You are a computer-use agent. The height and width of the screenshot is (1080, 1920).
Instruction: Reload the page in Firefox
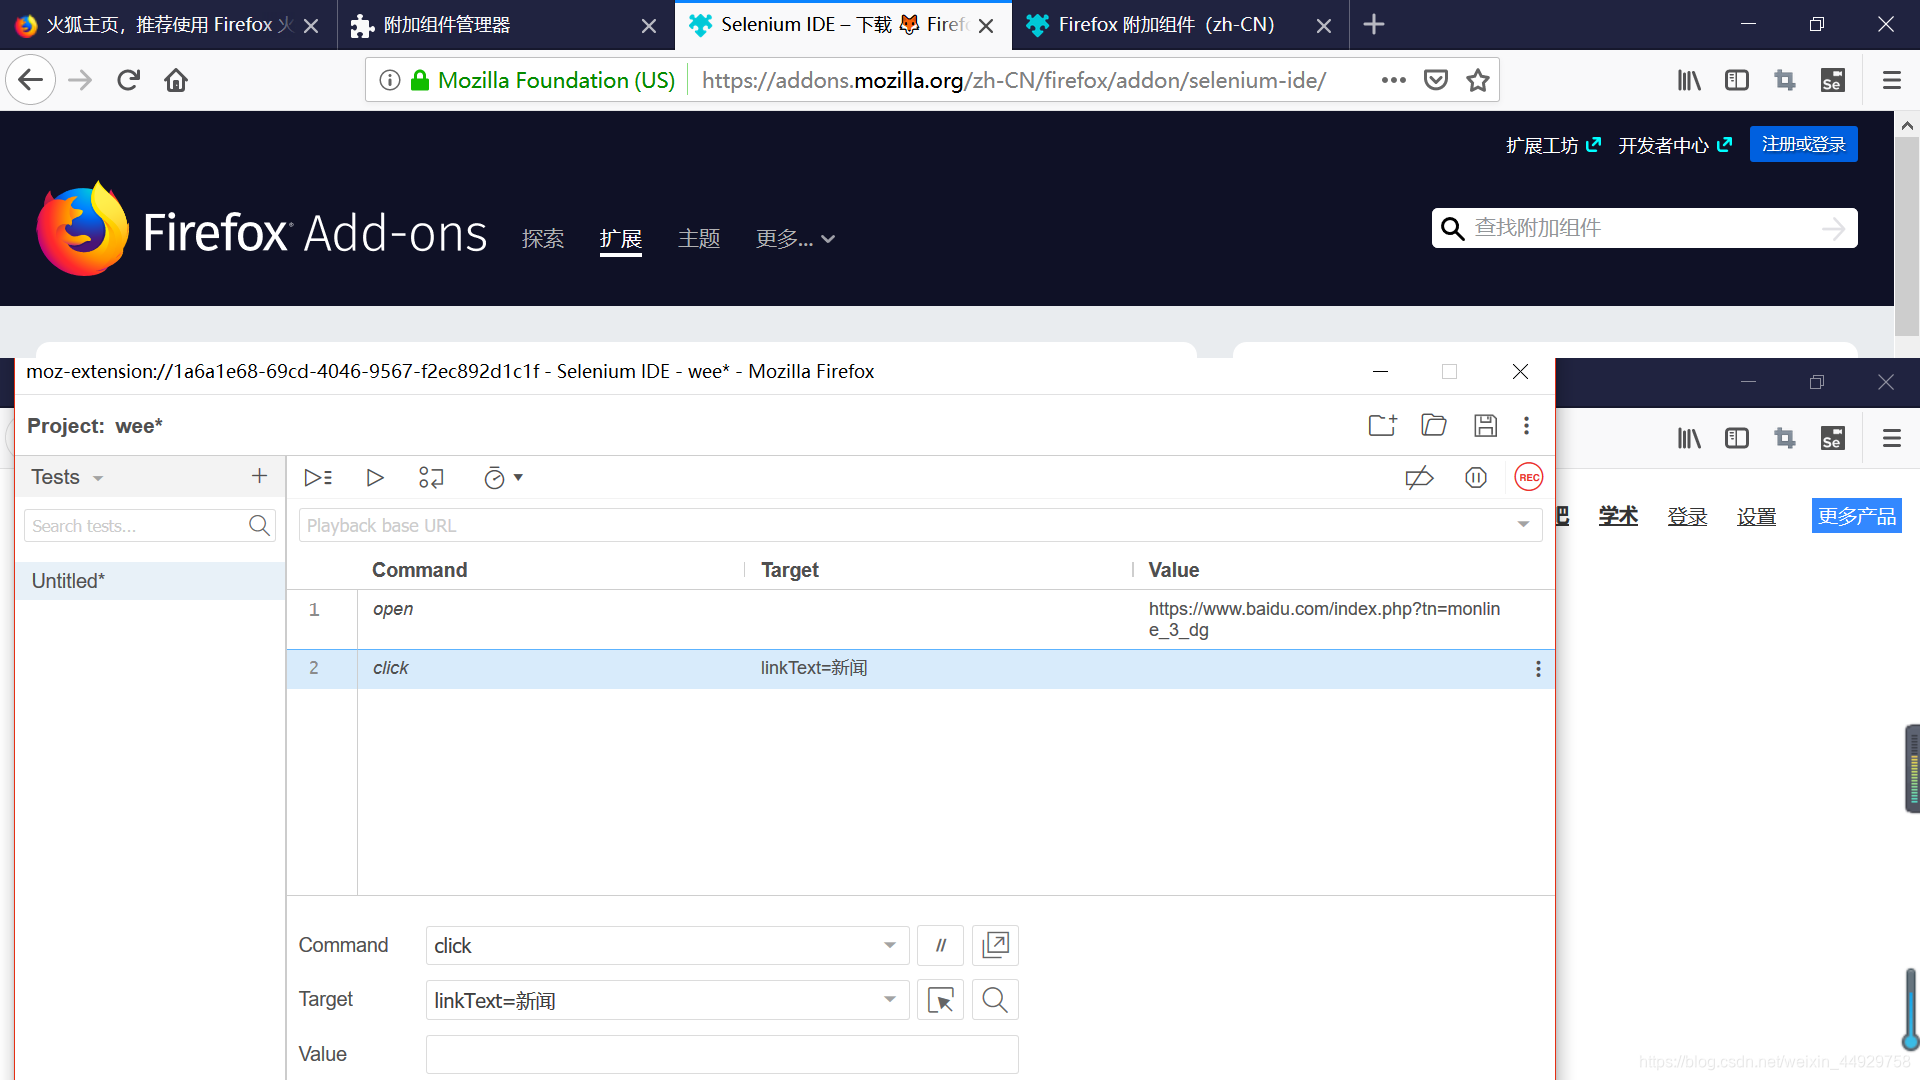(x=128, y=80)
